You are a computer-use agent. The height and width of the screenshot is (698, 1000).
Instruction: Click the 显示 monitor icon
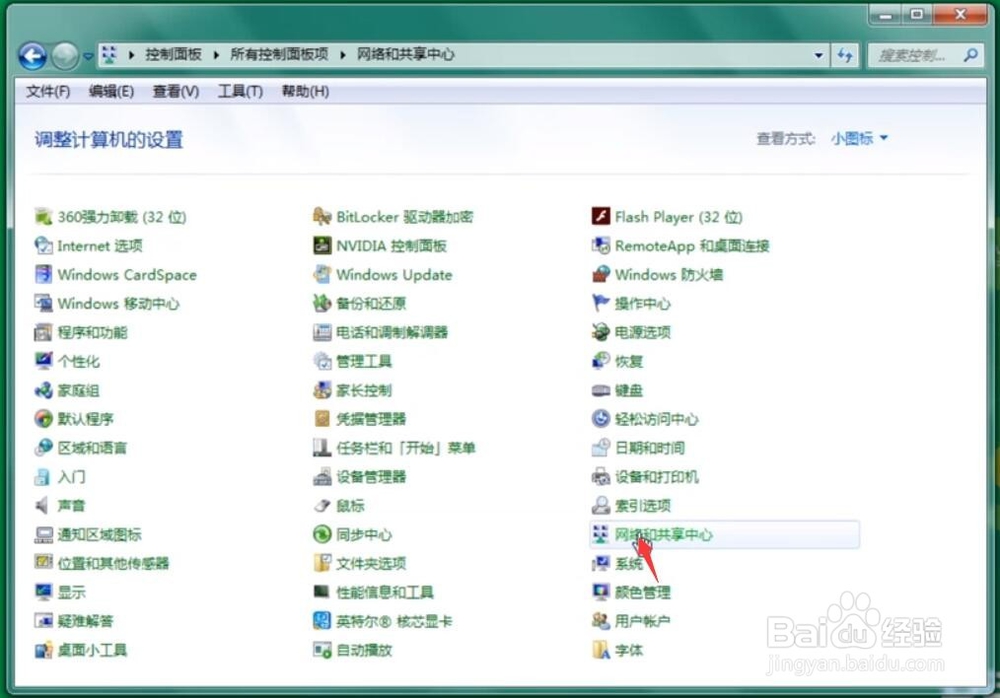tap(43, 592)
